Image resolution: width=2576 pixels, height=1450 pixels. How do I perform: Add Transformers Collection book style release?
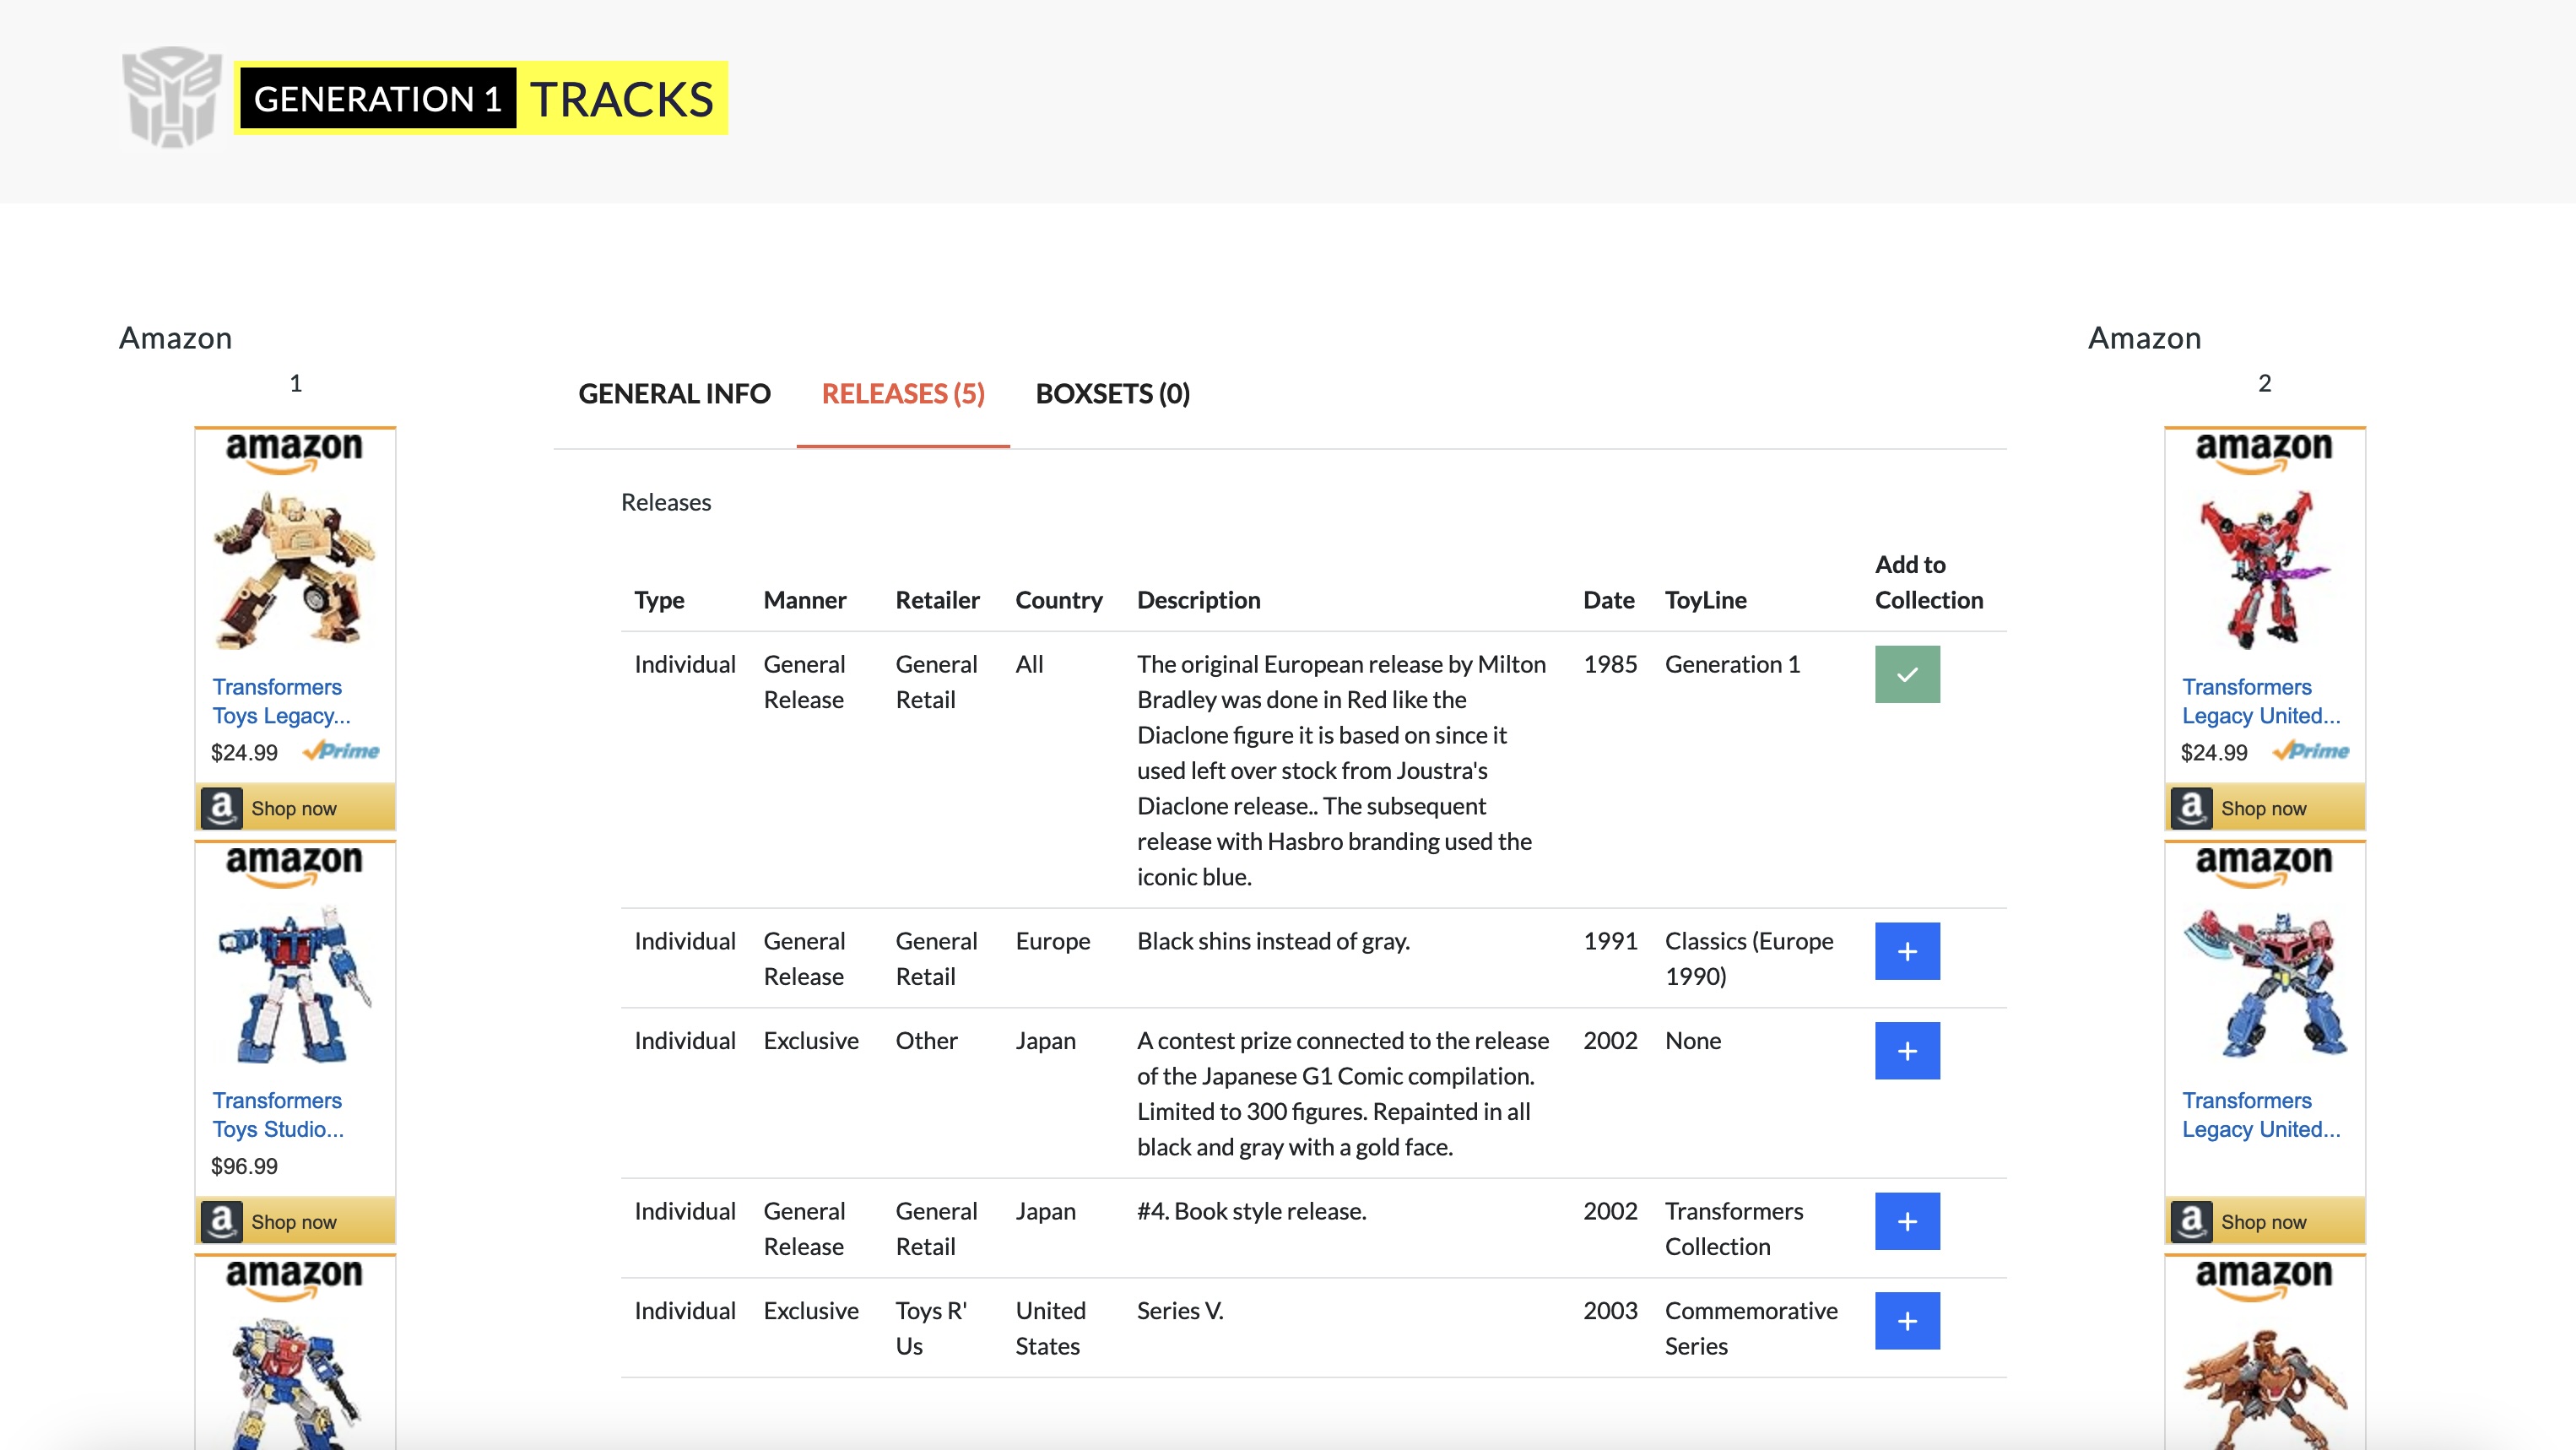click(x=1906, y=1221)
